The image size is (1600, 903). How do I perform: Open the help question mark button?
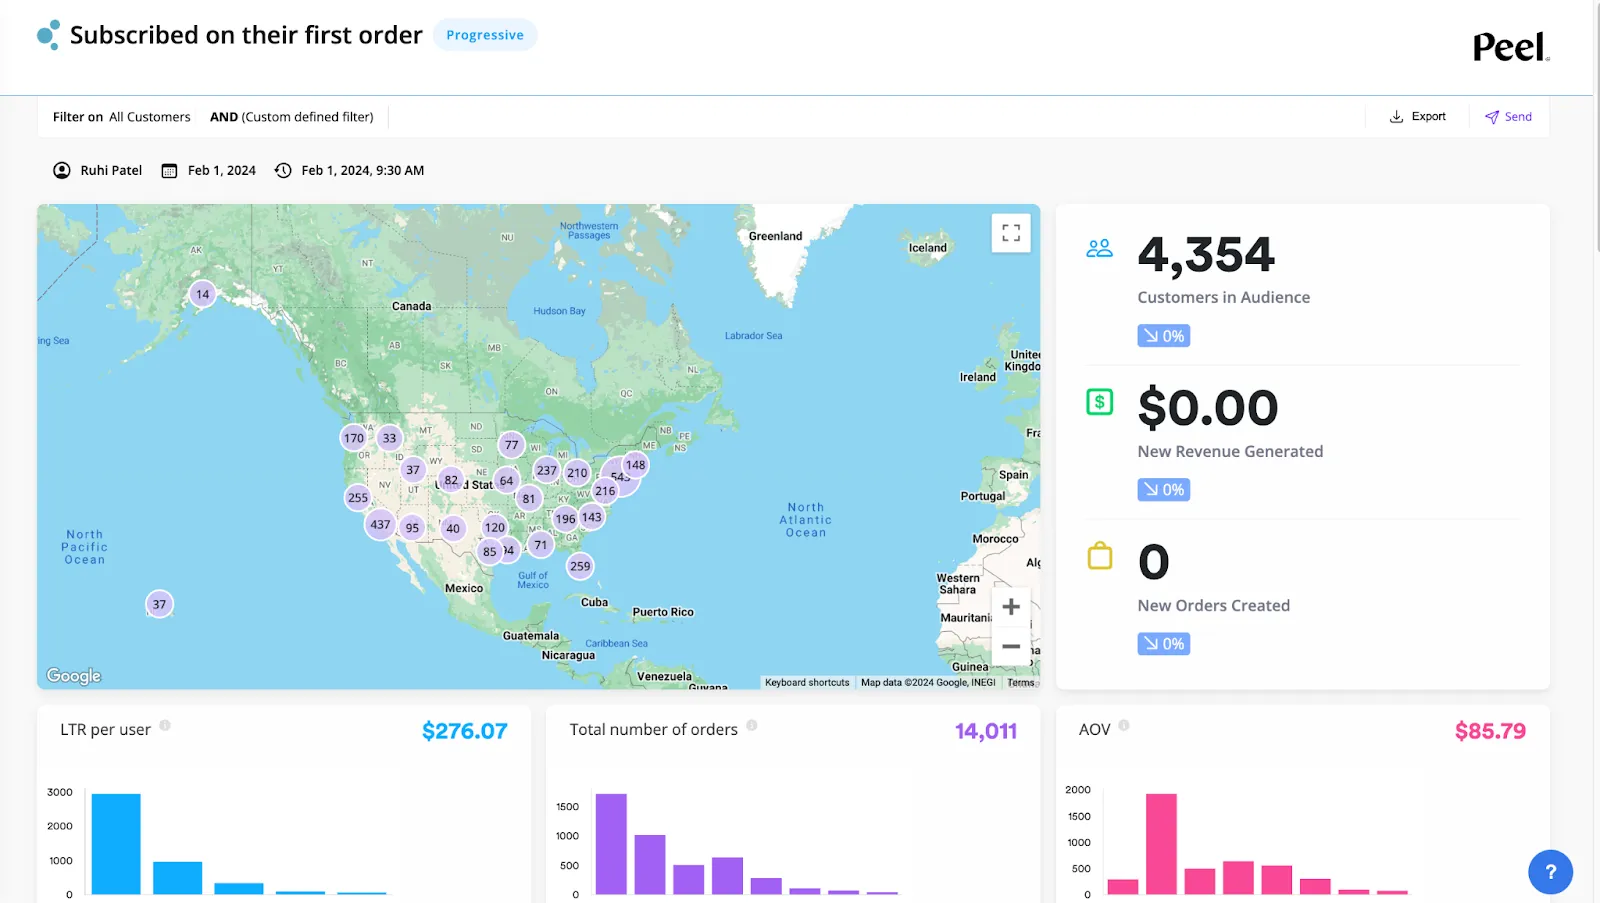pos(1550,872)
